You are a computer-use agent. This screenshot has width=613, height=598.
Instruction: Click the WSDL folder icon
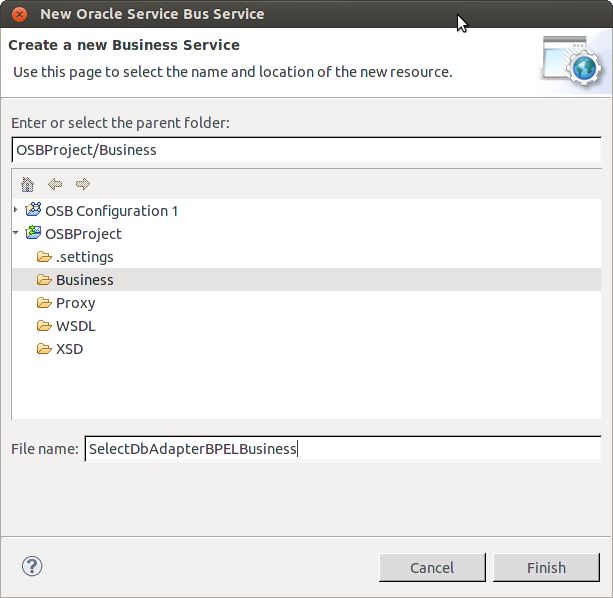tap(44, 326)
